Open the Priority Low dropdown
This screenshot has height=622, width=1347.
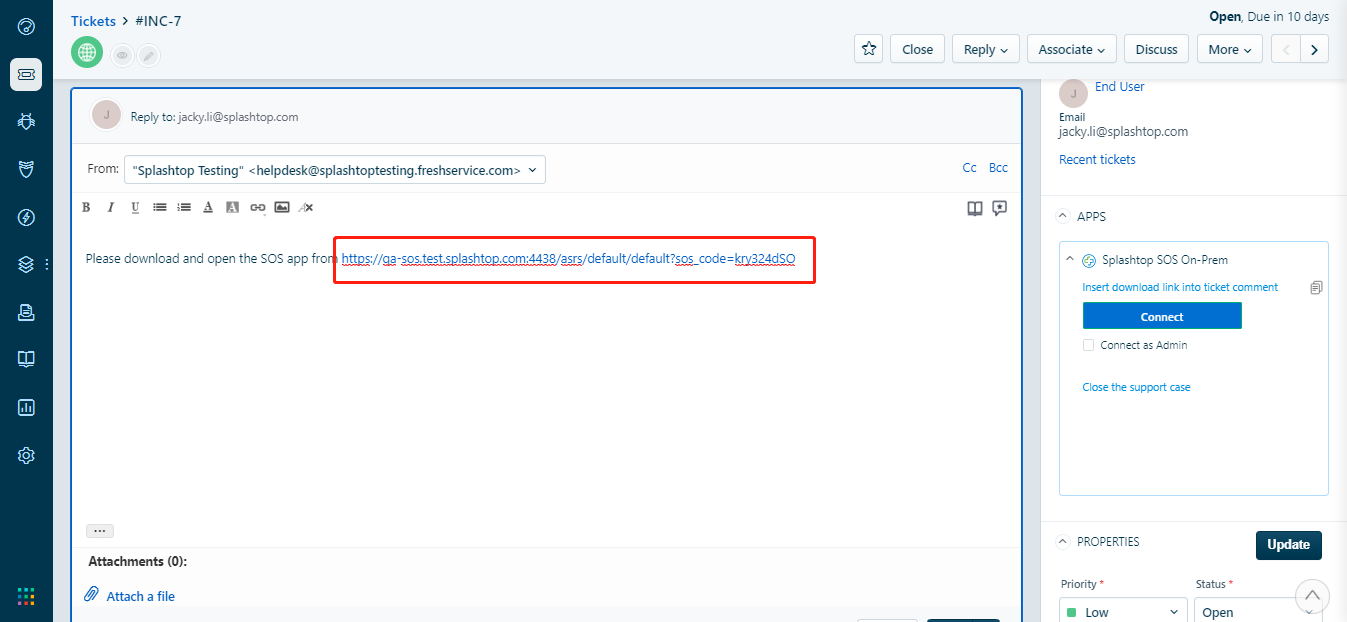1123,612
